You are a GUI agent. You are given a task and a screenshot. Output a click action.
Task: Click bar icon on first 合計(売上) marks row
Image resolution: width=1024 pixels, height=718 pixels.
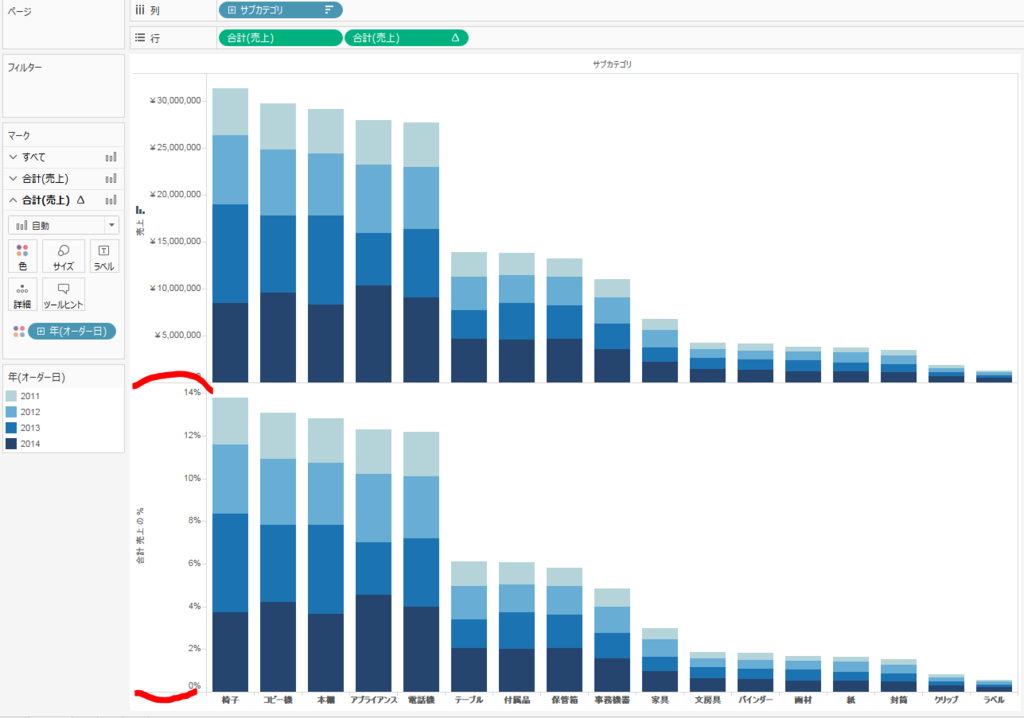tap(111, 178)
